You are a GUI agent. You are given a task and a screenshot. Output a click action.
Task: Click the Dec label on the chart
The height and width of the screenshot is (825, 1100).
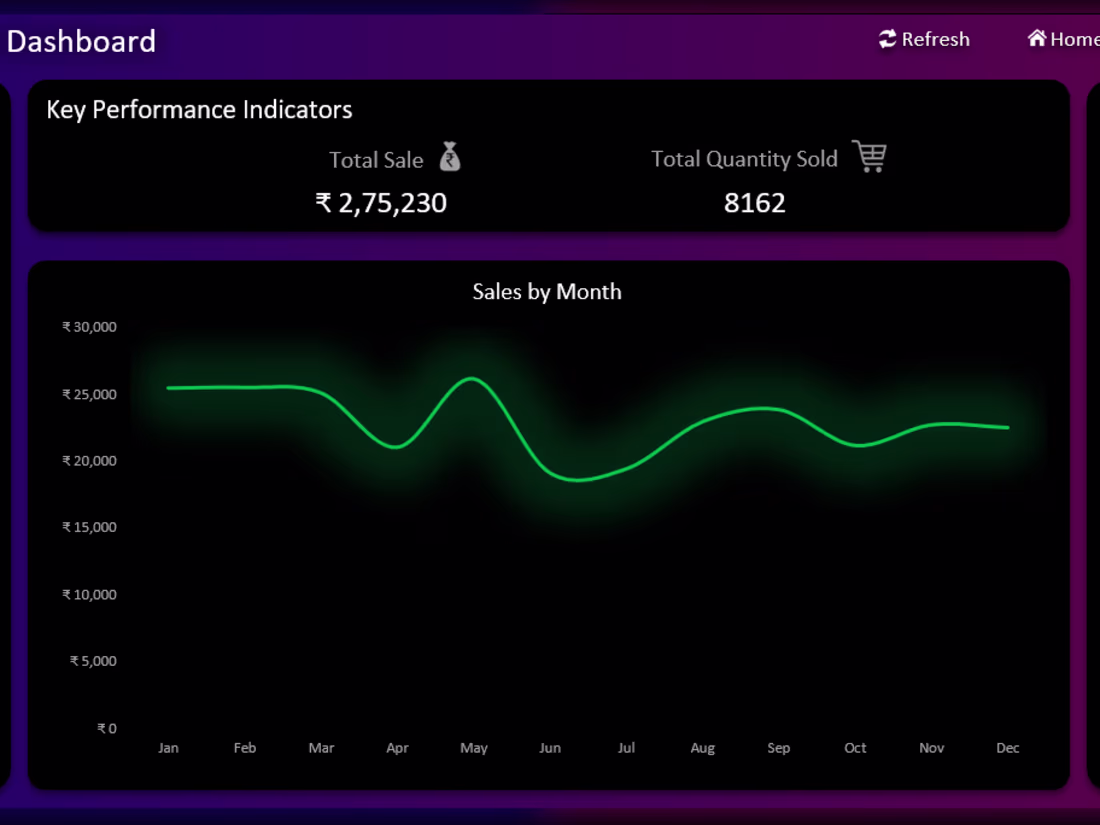[x=1008, y=747]
